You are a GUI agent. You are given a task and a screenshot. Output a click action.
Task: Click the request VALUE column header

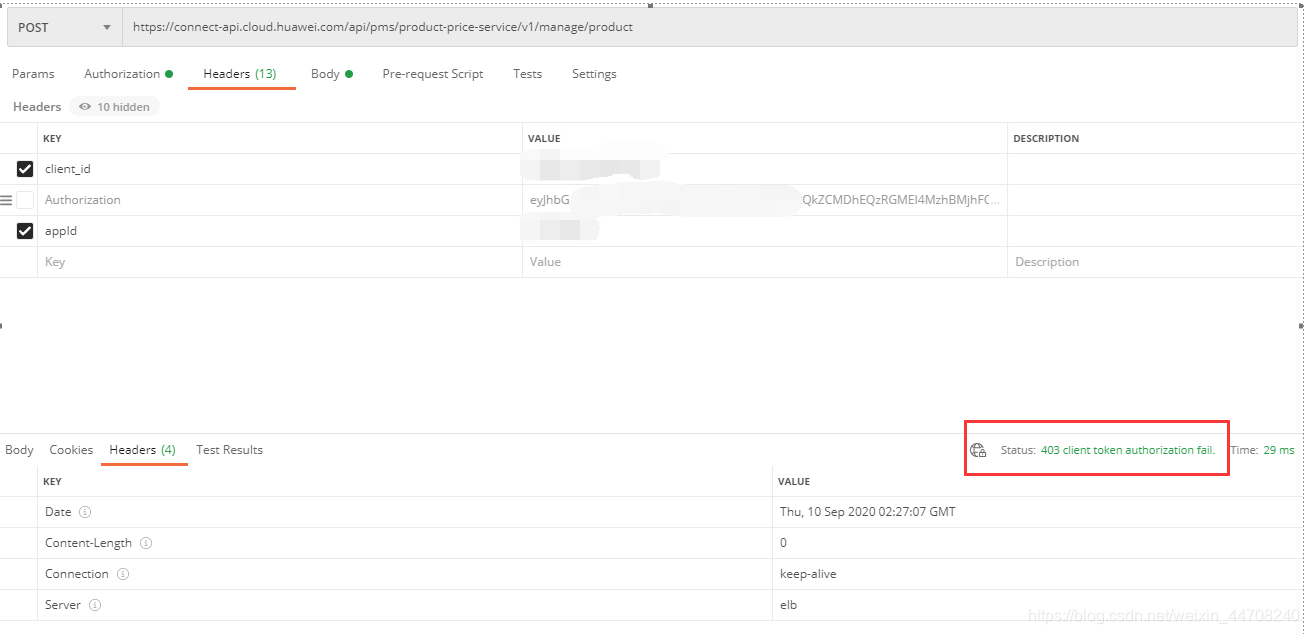pyautogui.click(x=544, y=139)
